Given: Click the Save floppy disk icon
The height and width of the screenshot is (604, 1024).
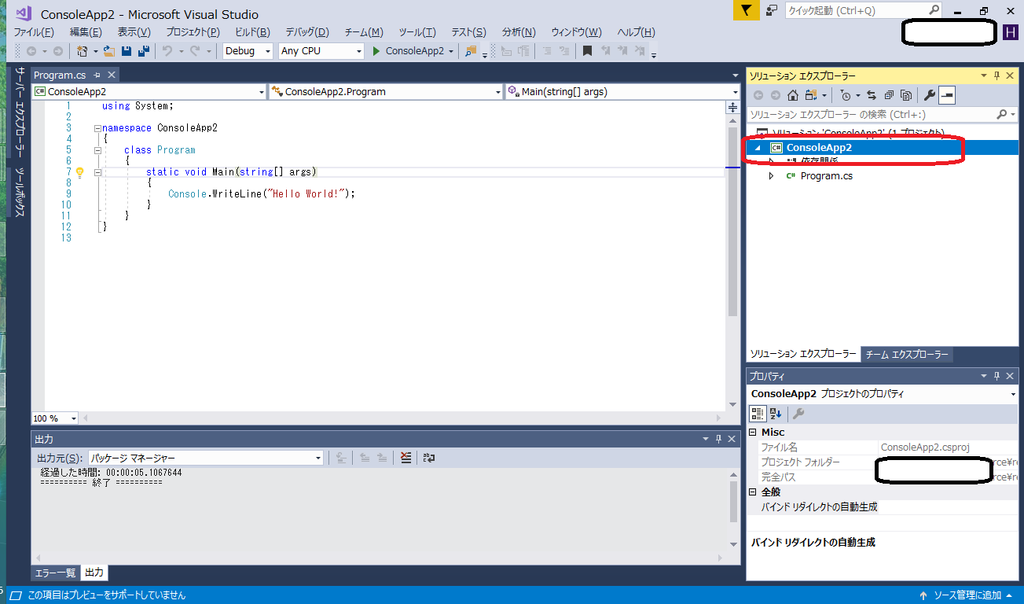Looking at the screenshot, I should pos(127,51).
